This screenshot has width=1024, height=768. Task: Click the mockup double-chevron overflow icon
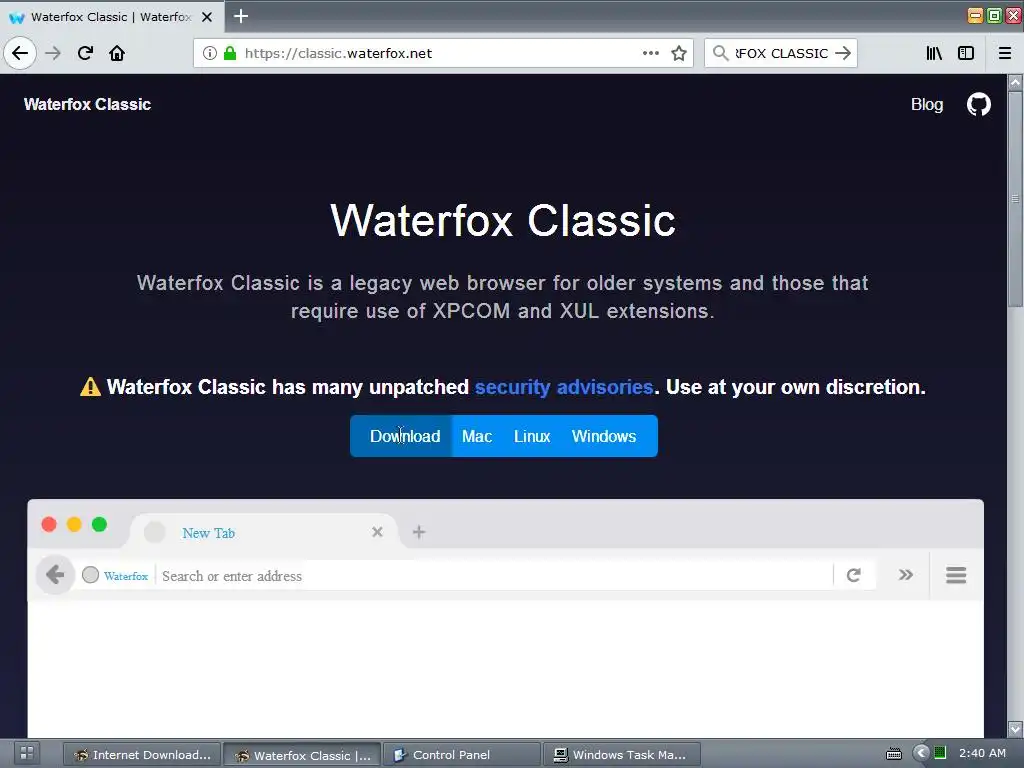[905, 575]
